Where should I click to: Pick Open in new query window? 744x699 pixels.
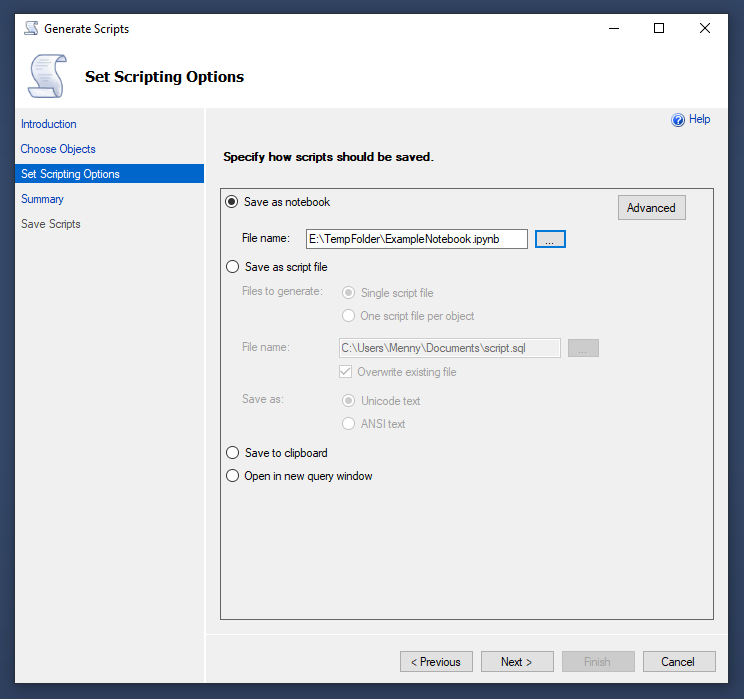[233, 476]
